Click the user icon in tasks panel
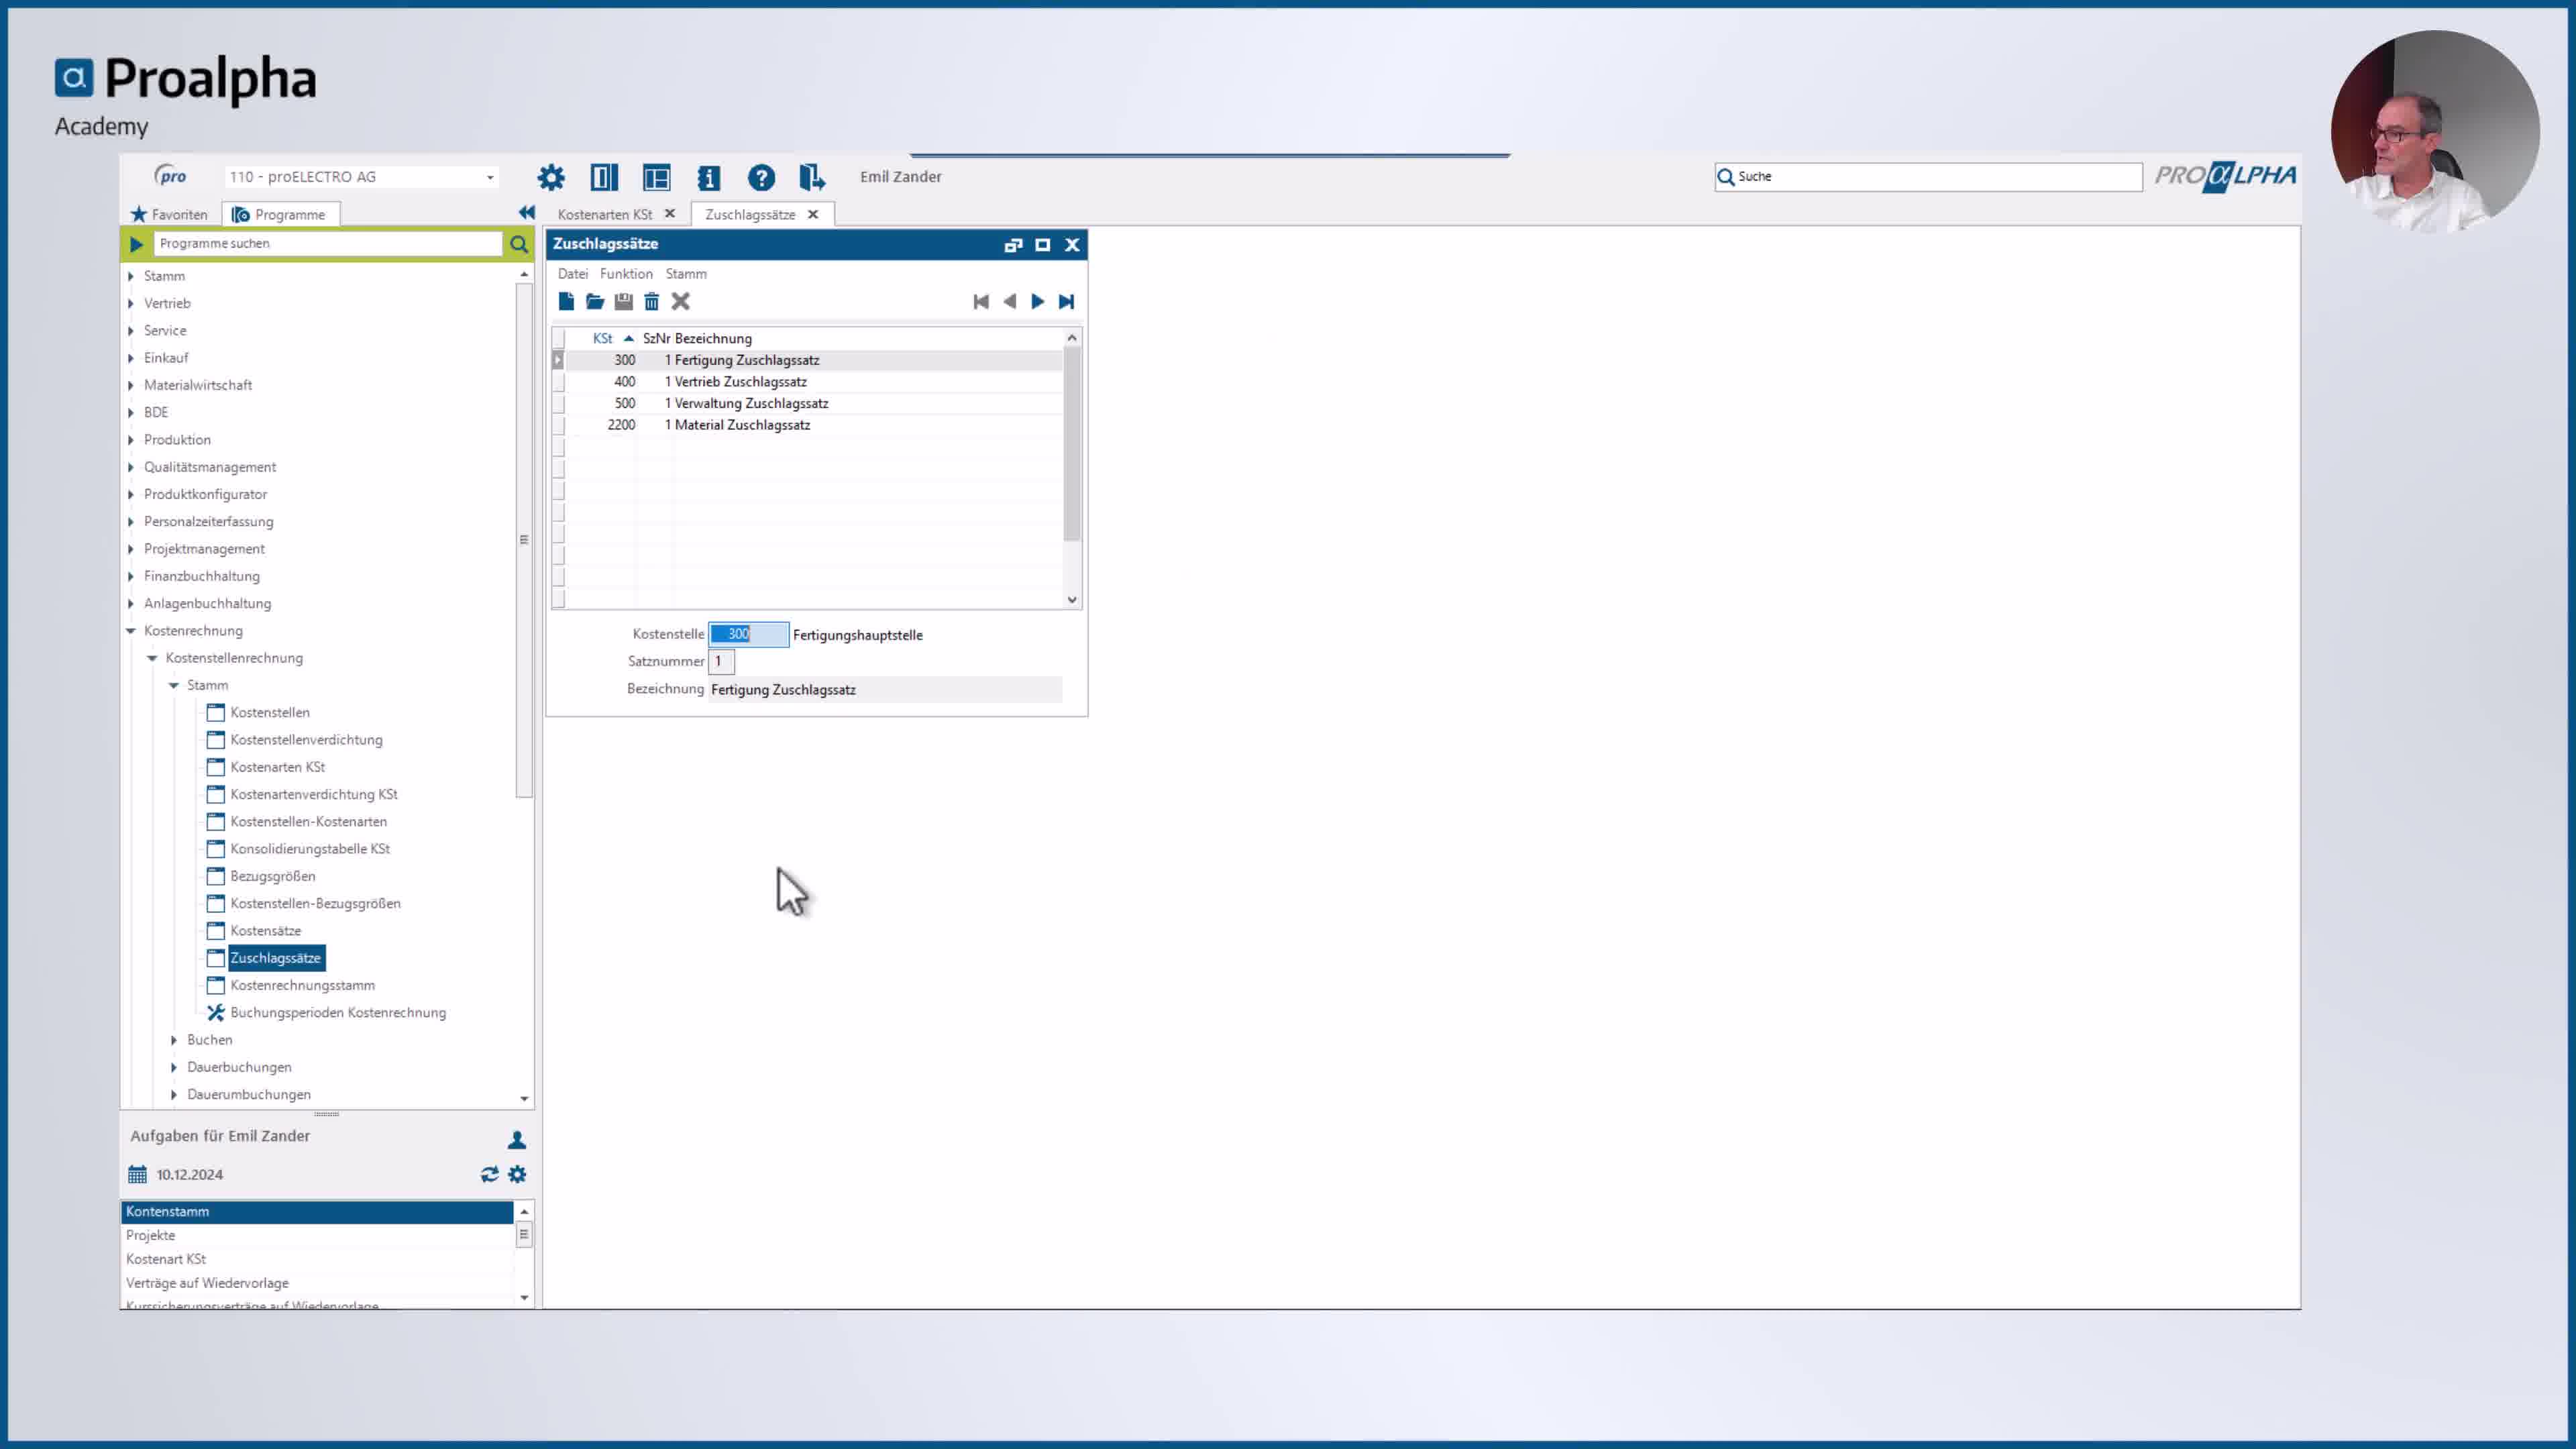Screen dimensions: 2576x1449 [517, 1139]
